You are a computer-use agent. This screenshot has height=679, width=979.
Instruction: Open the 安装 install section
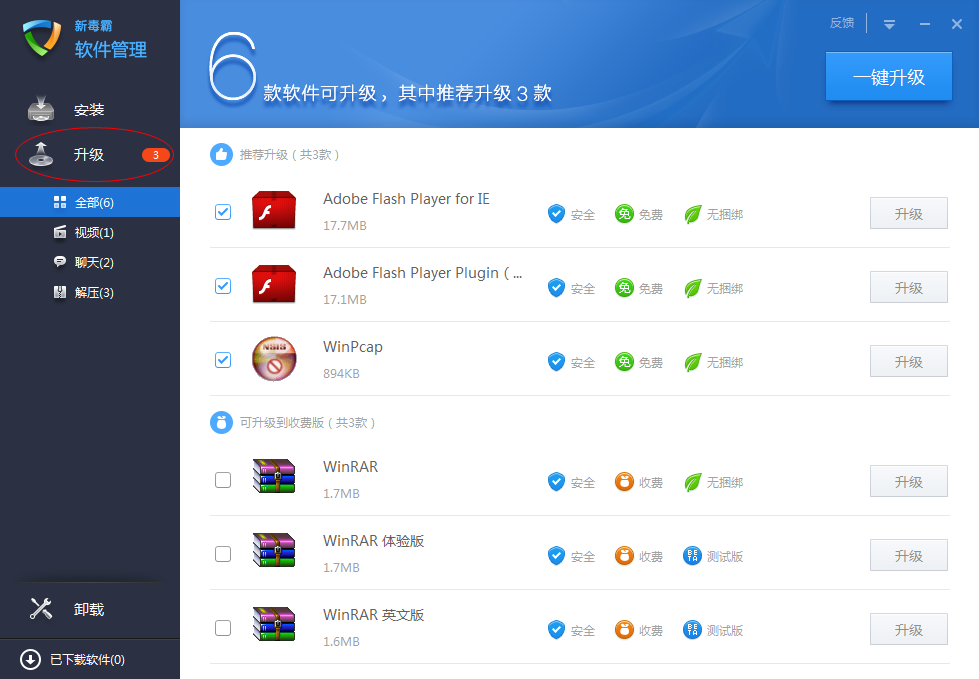90,110
